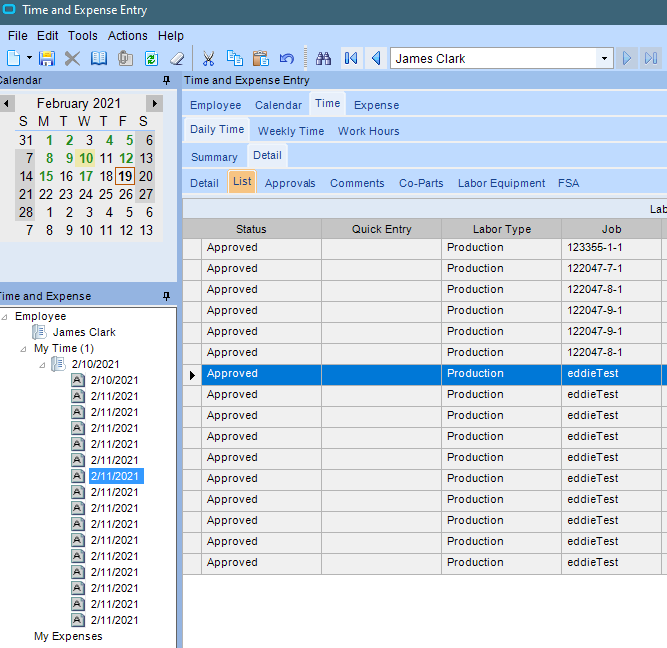
Task: Click the Delete (X) toolbar icon
Action: (72, 59)
